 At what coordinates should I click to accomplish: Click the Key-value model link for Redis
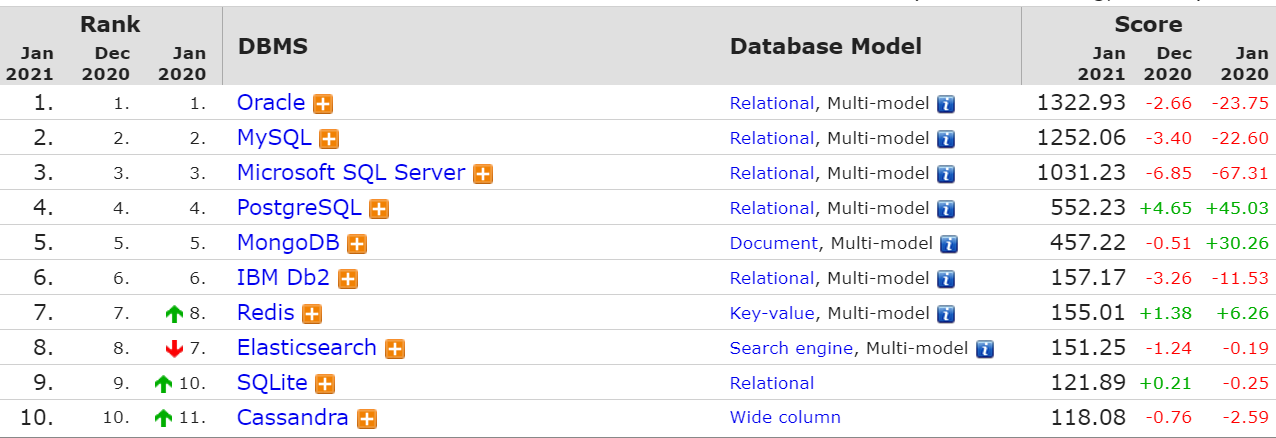pyautogui.click(x=772, y=313)
